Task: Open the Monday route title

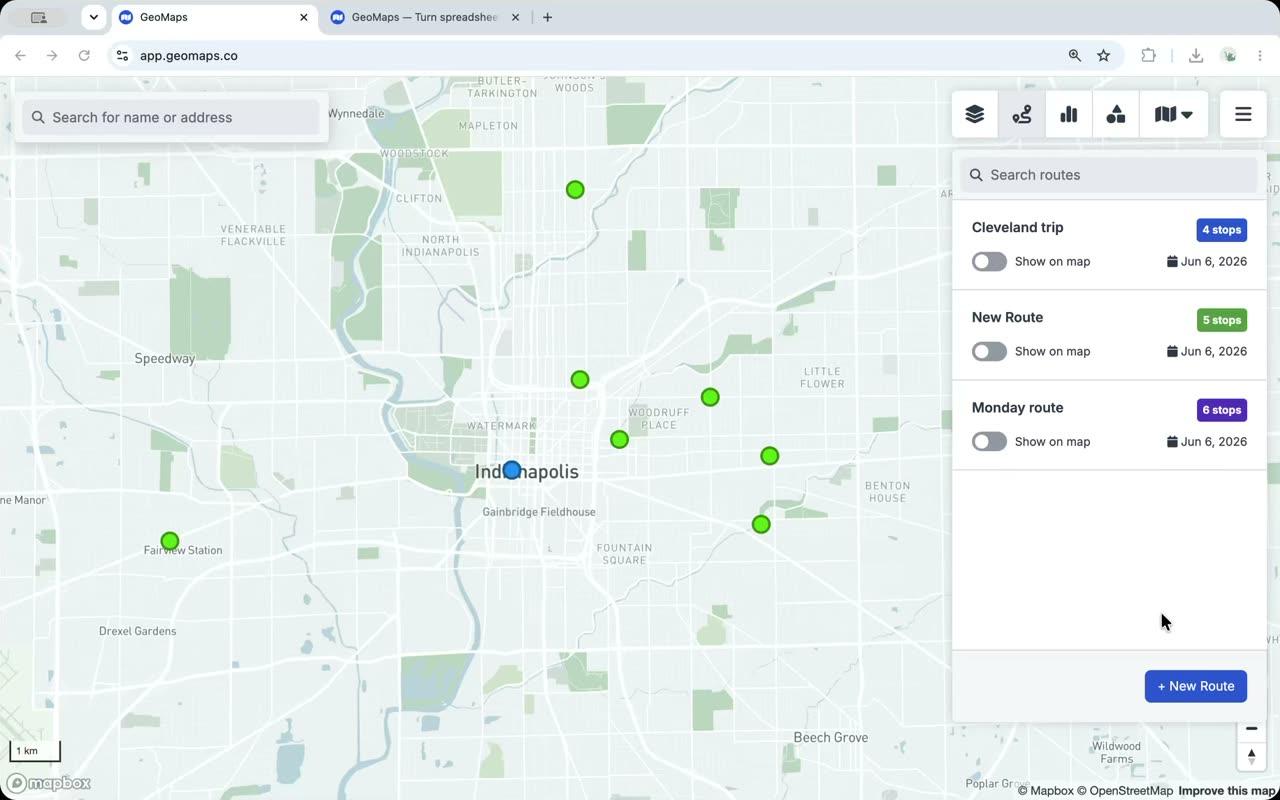Action: 1017,407
